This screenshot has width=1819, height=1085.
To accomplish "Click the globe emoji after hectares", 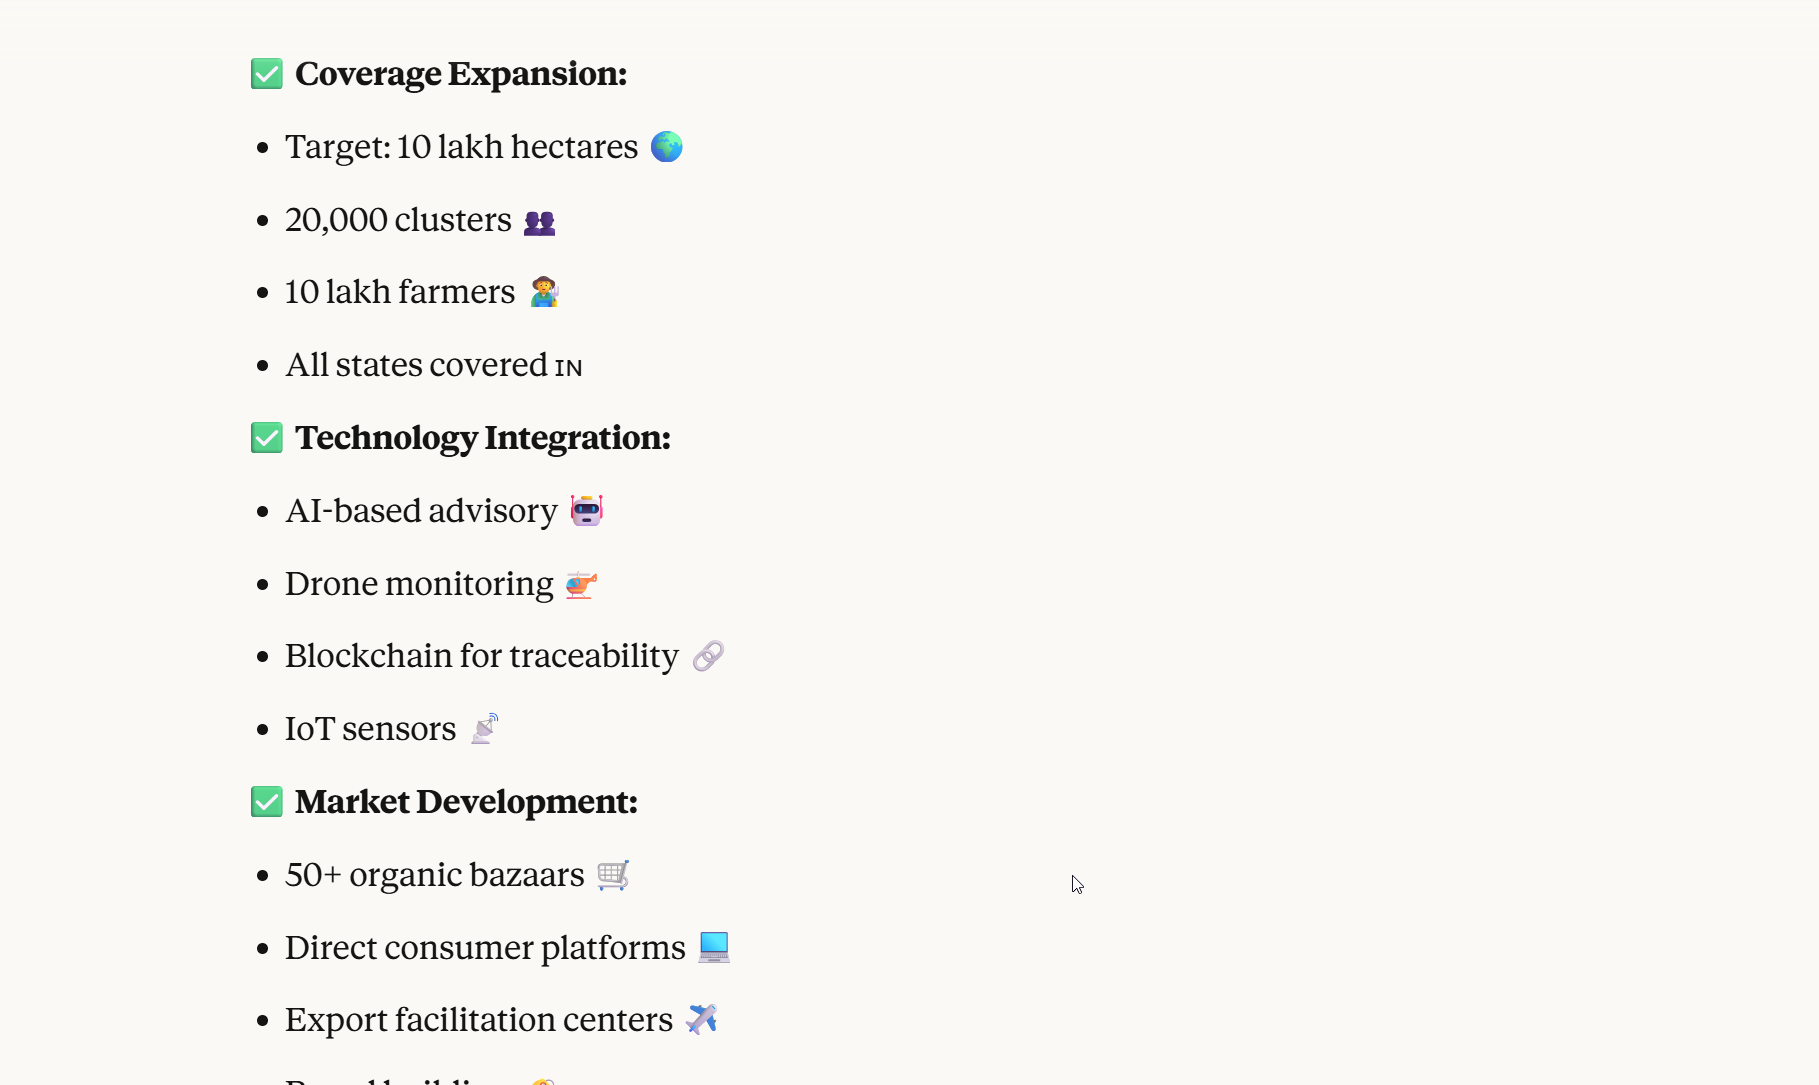I will pyautogui.click(x=666, y=147).
